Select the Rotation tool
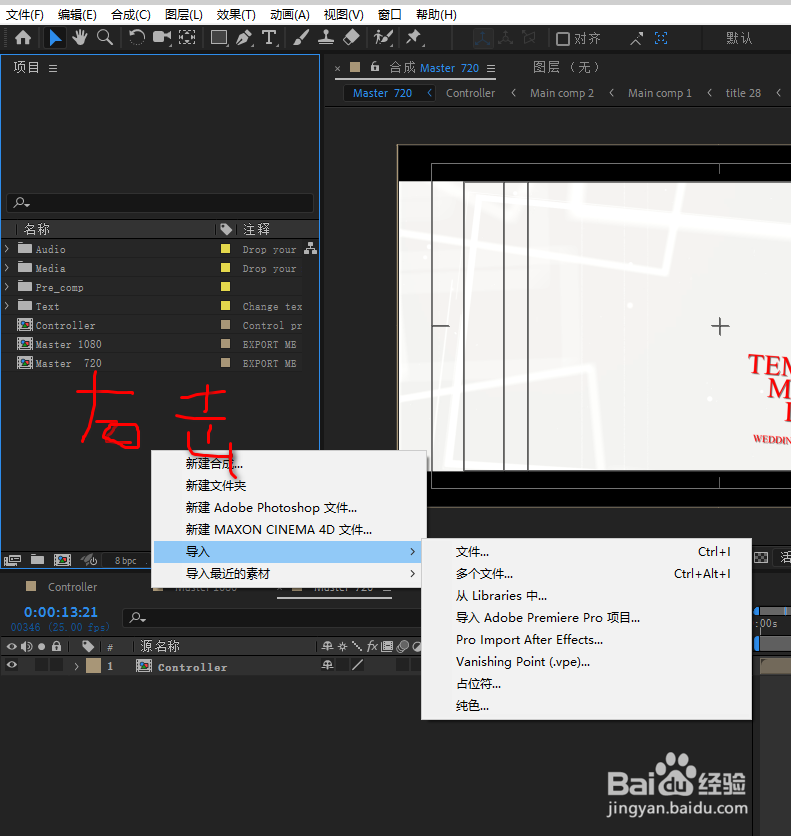Screen dimensions: 791x836 pos(136,38)
